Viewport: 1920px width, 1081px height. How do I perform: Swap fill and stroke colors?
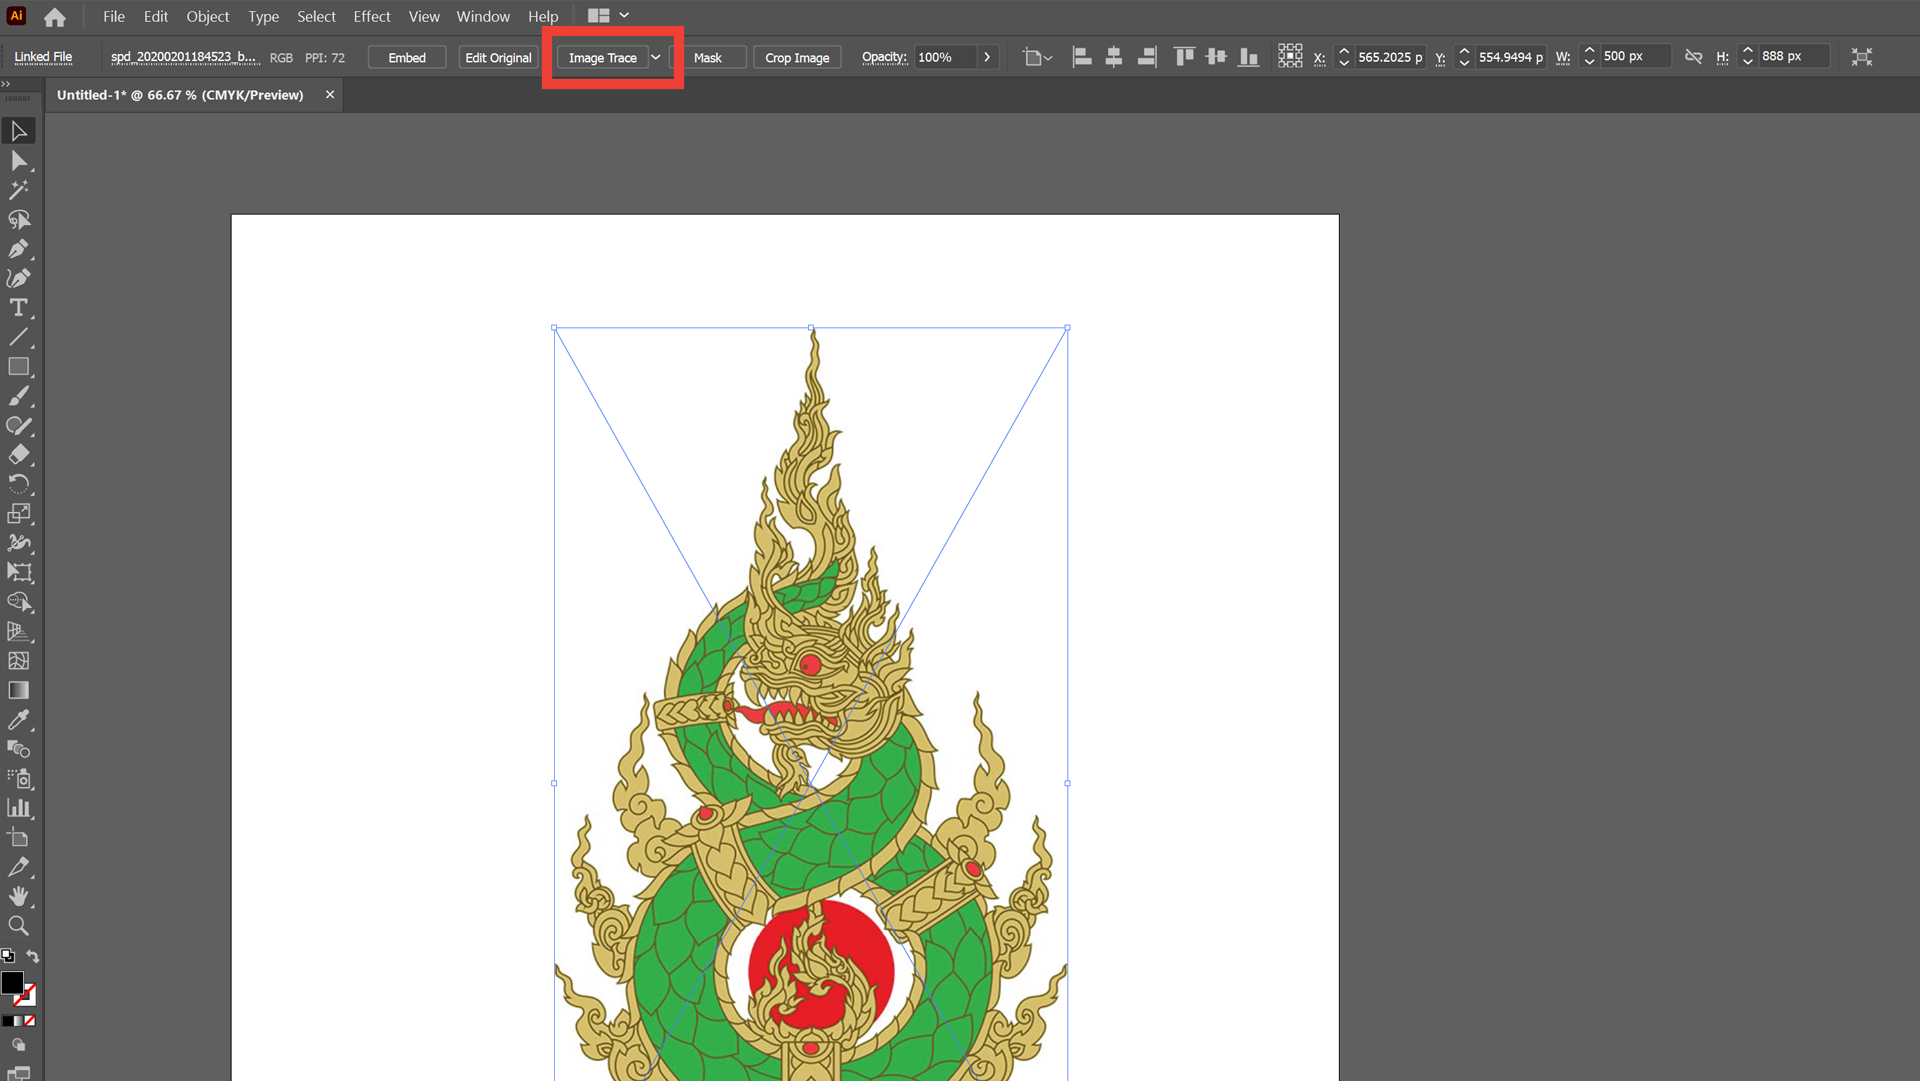pos(33,956)
